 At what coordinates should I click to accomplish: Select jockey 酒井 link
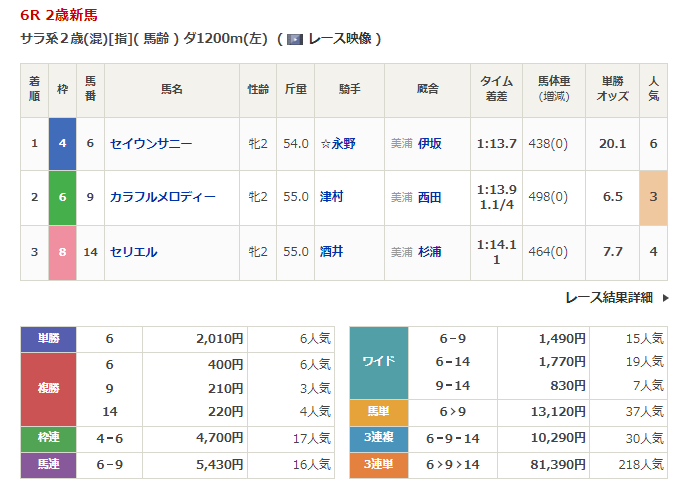(x=331, y=252)
